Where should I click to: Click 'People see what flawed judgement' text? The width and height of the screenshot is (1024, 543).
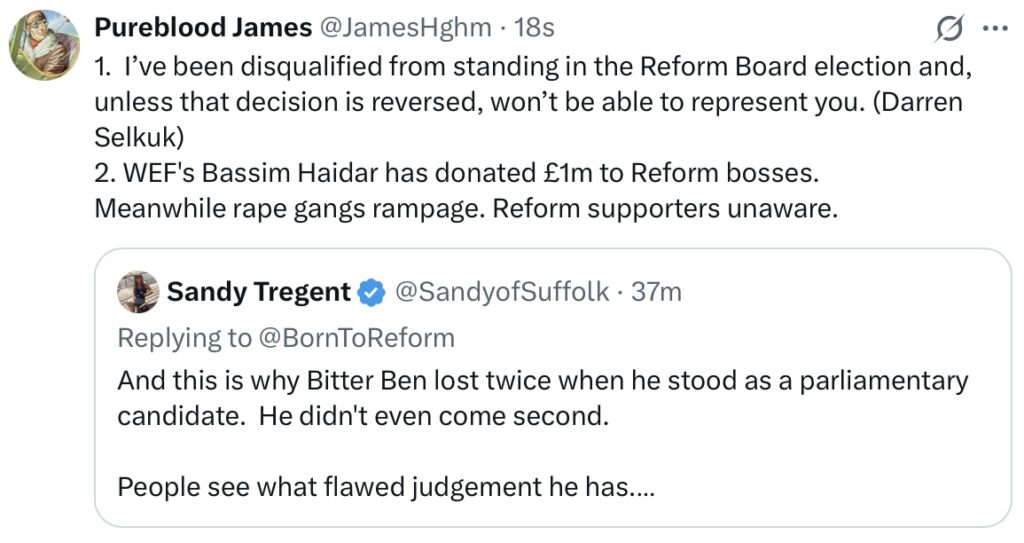coord(386,487)
